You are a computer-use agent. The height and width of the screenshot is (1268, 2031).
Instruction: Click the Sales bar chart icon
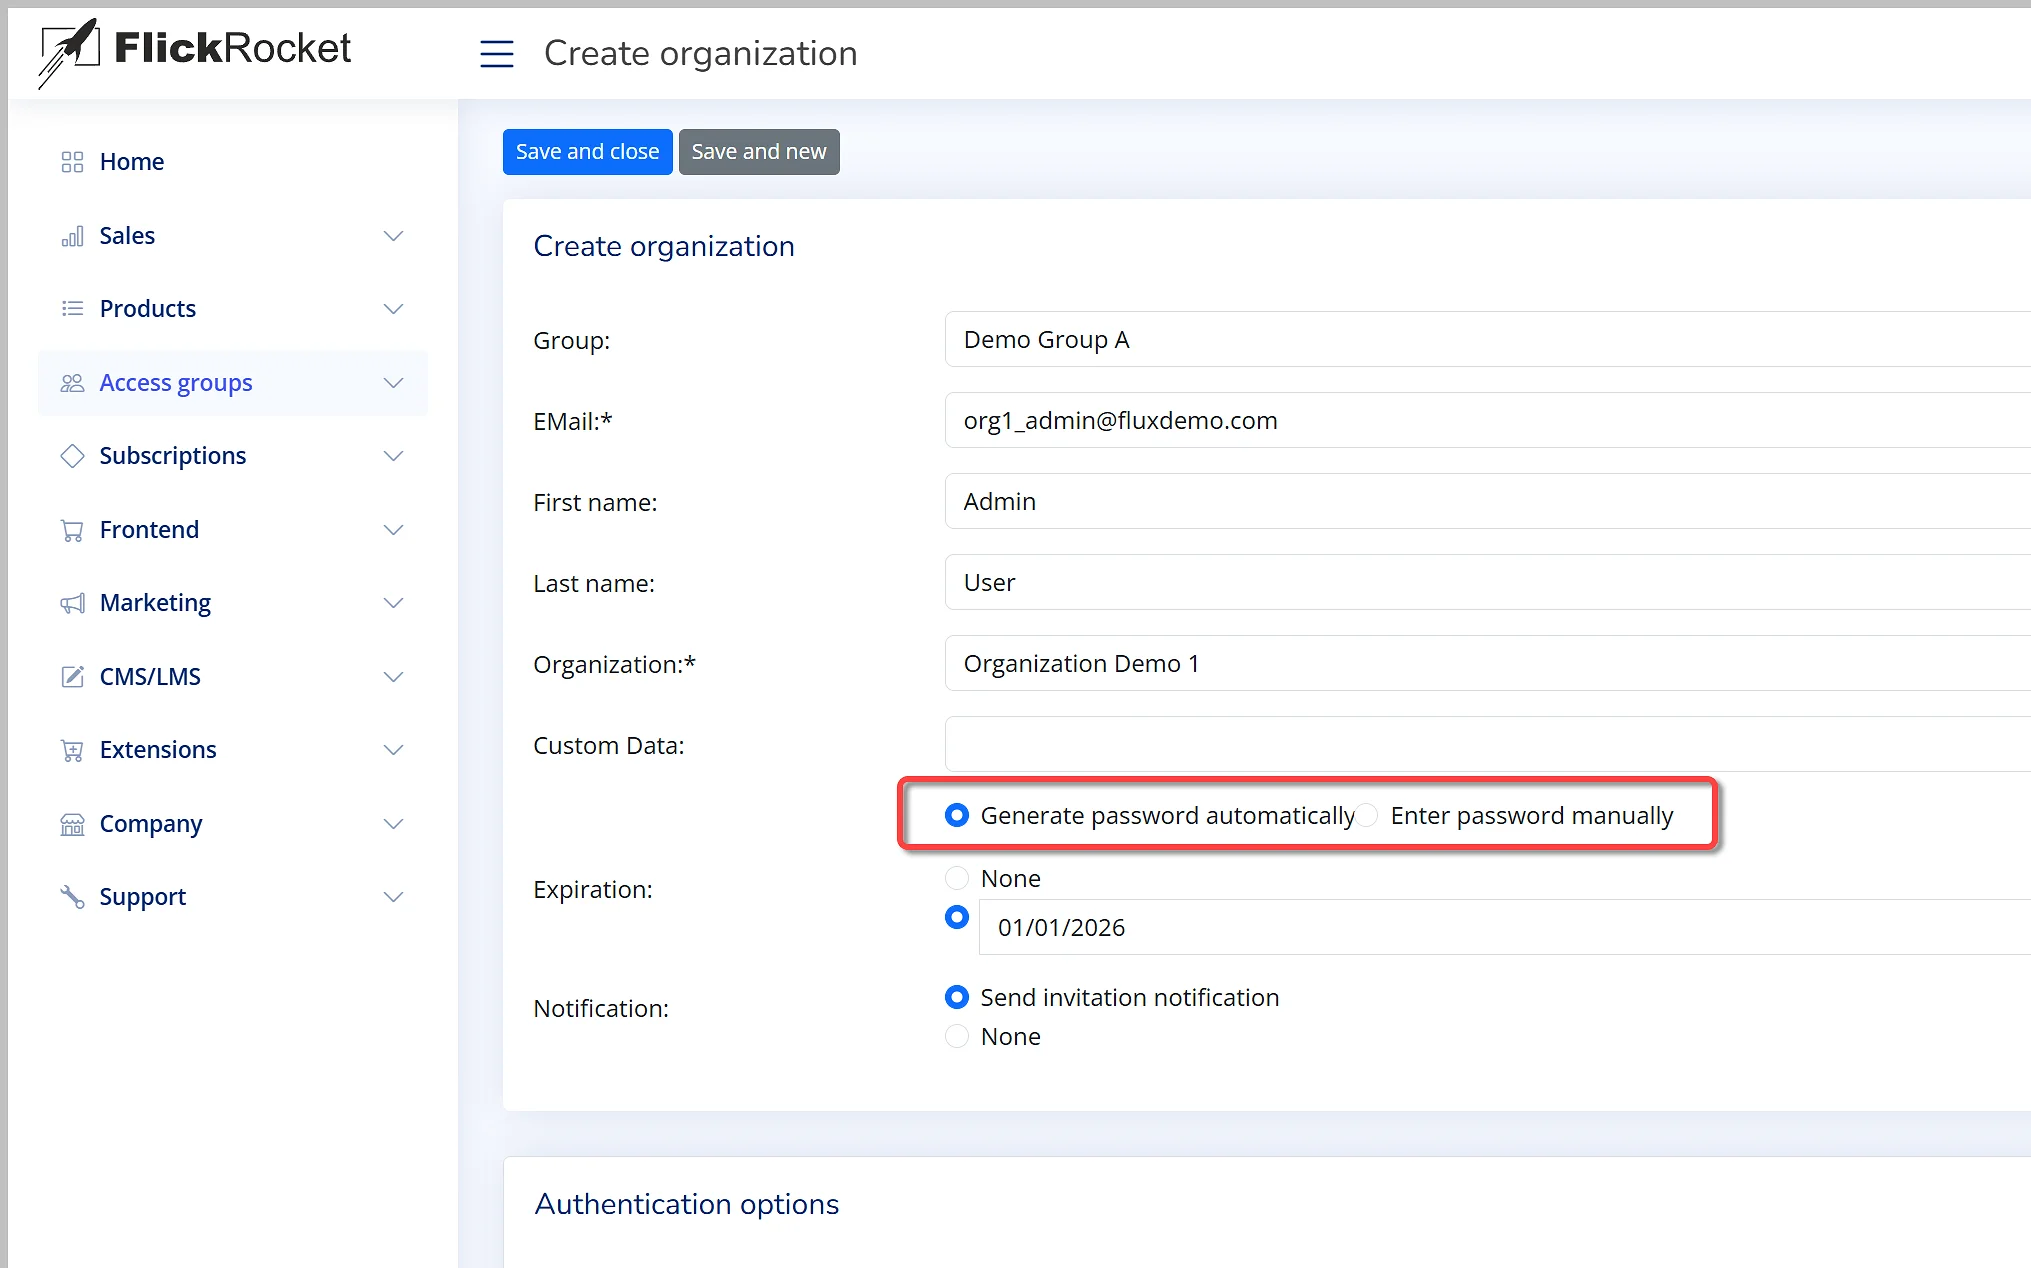(72, 236)
